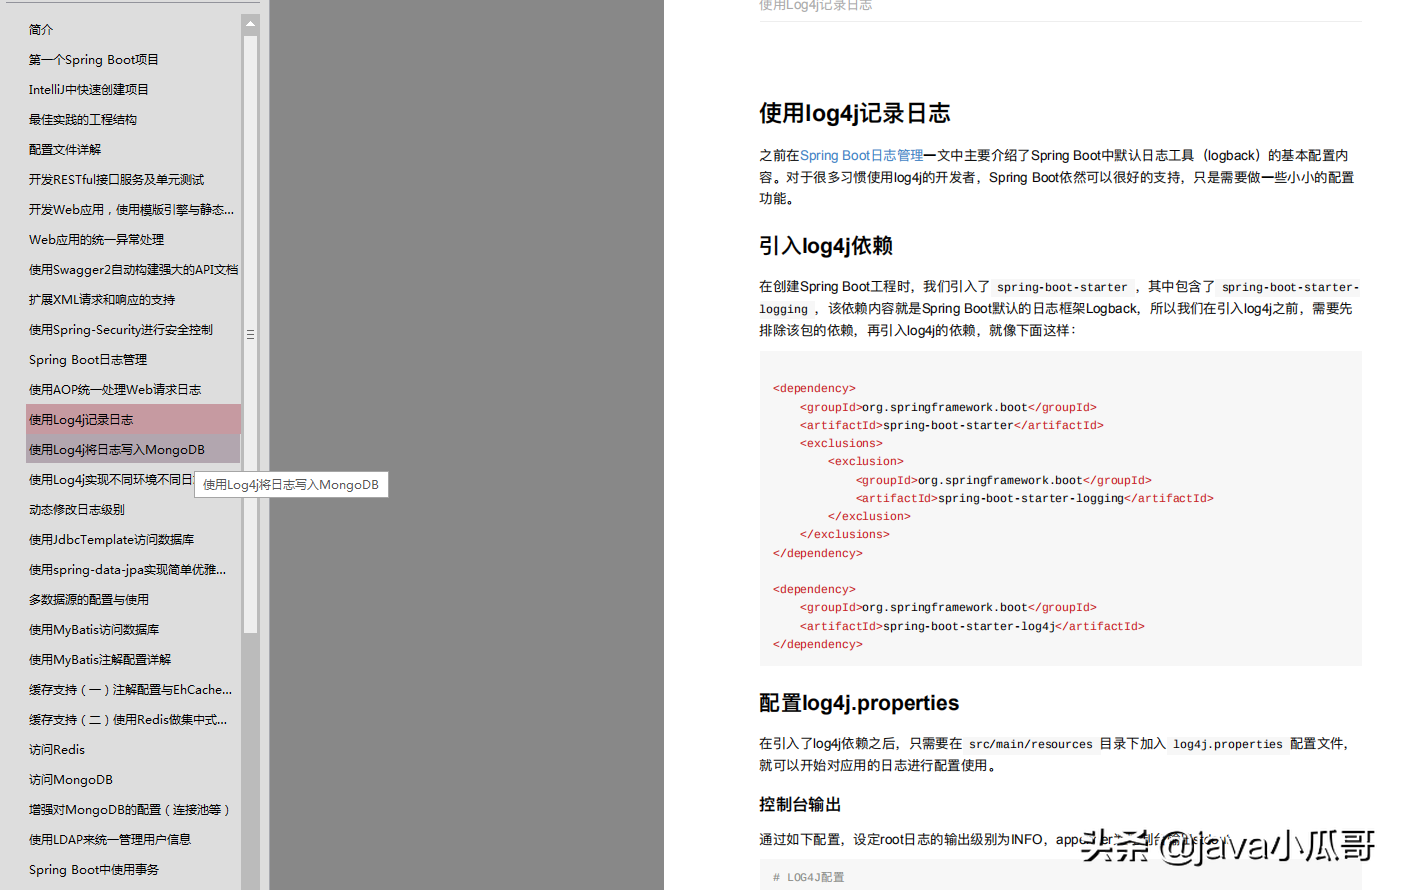Click the page header 使用Log4j记录日志

point(815,6)
